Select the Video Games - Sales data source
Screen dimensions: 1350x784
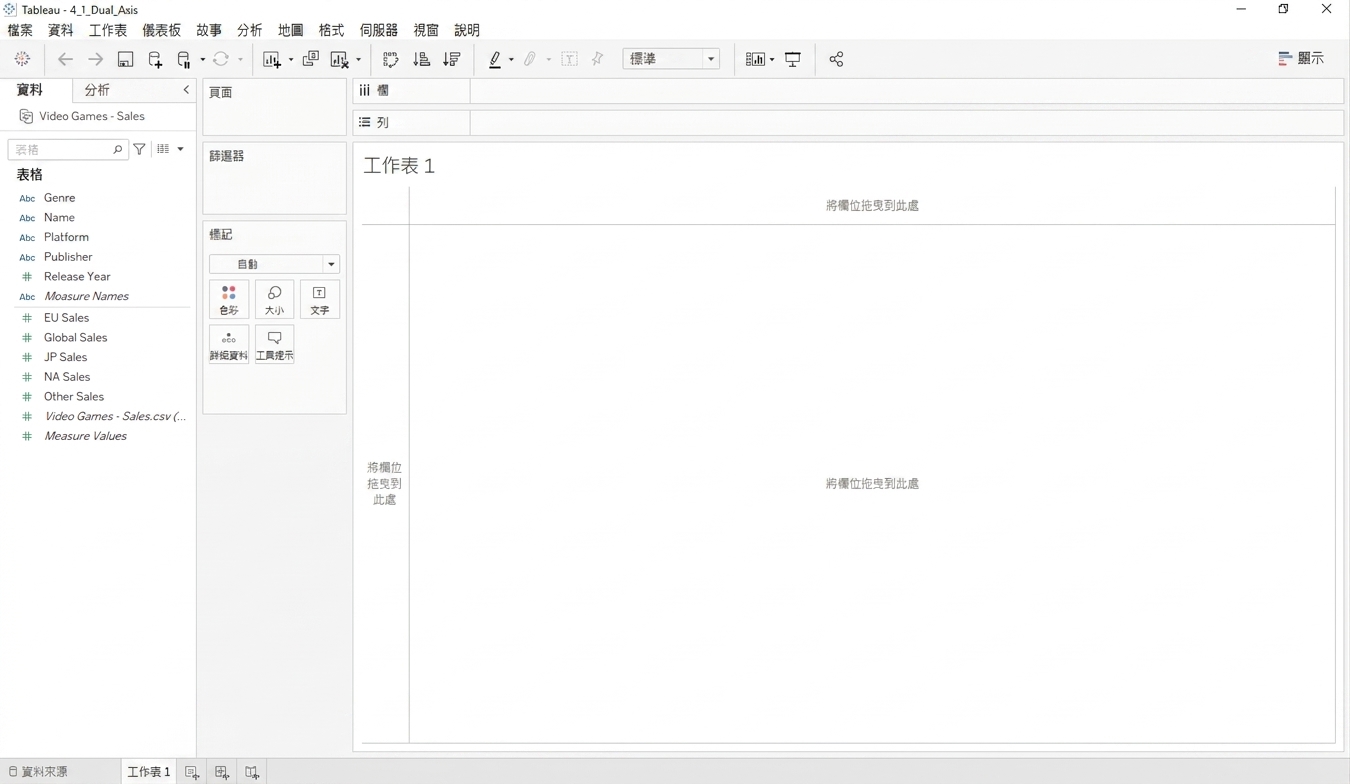click(92, 116)
